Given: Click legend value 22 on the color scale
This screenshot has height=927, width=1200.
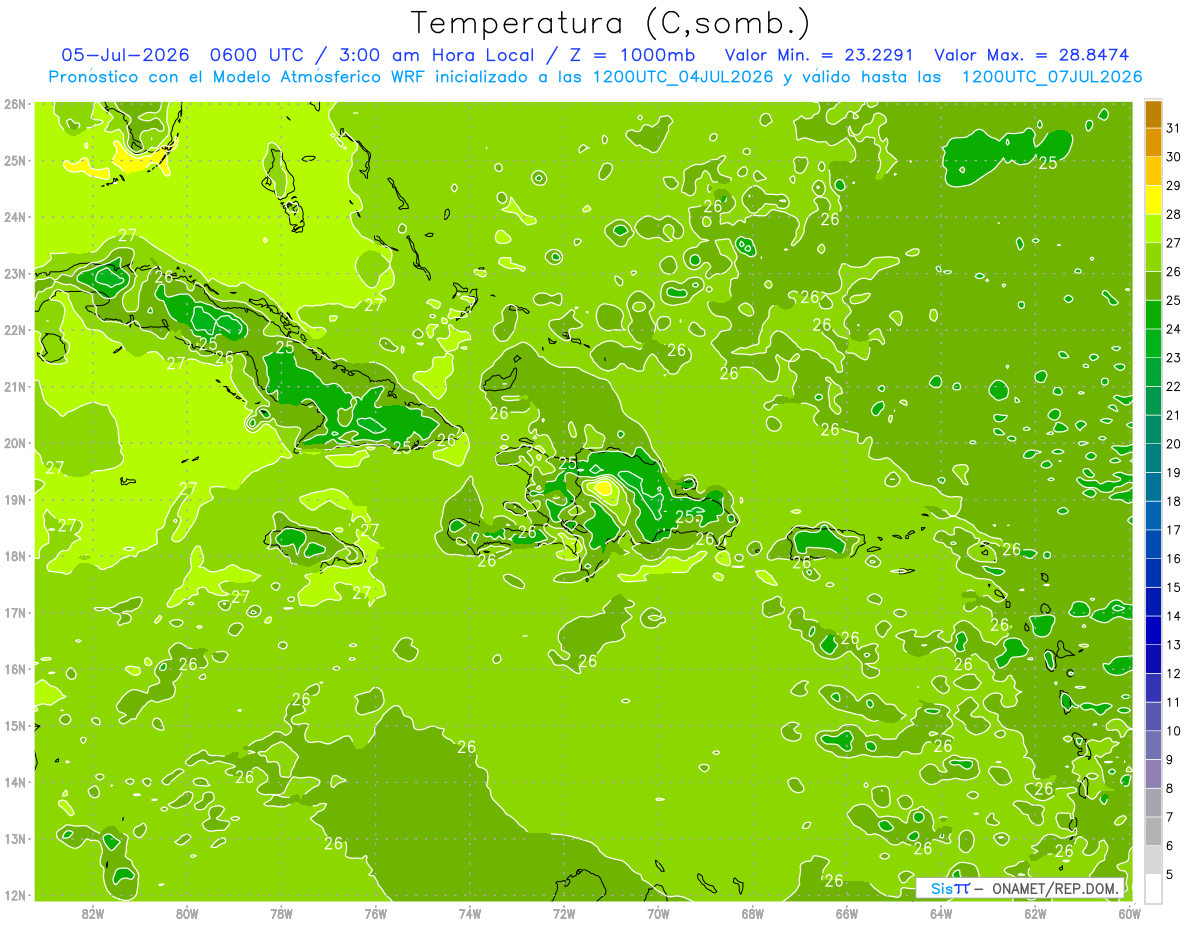Looking at the screenshot, I should coord(1173,386).
